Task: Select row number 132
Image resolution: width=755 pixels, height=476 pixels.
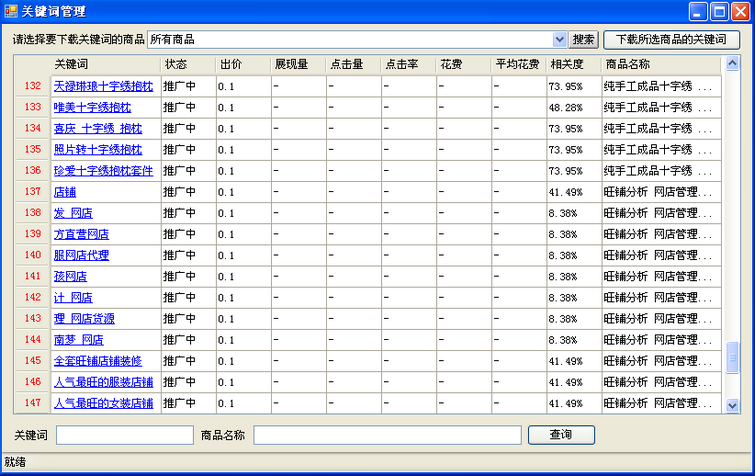Action: click(x=33, y=86)
